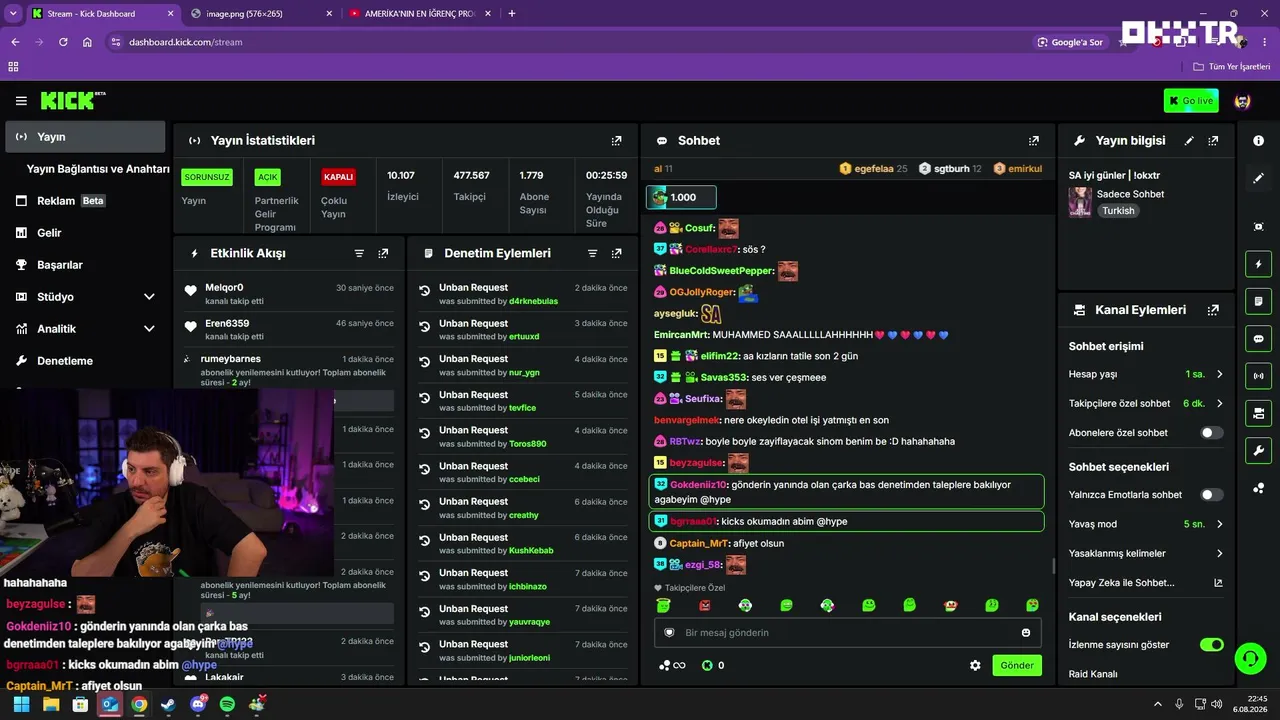The image size is (1280, 720).
Task: Toggle Yalnızca Emotlarla sohbet switch
Action: point(1212,495)
